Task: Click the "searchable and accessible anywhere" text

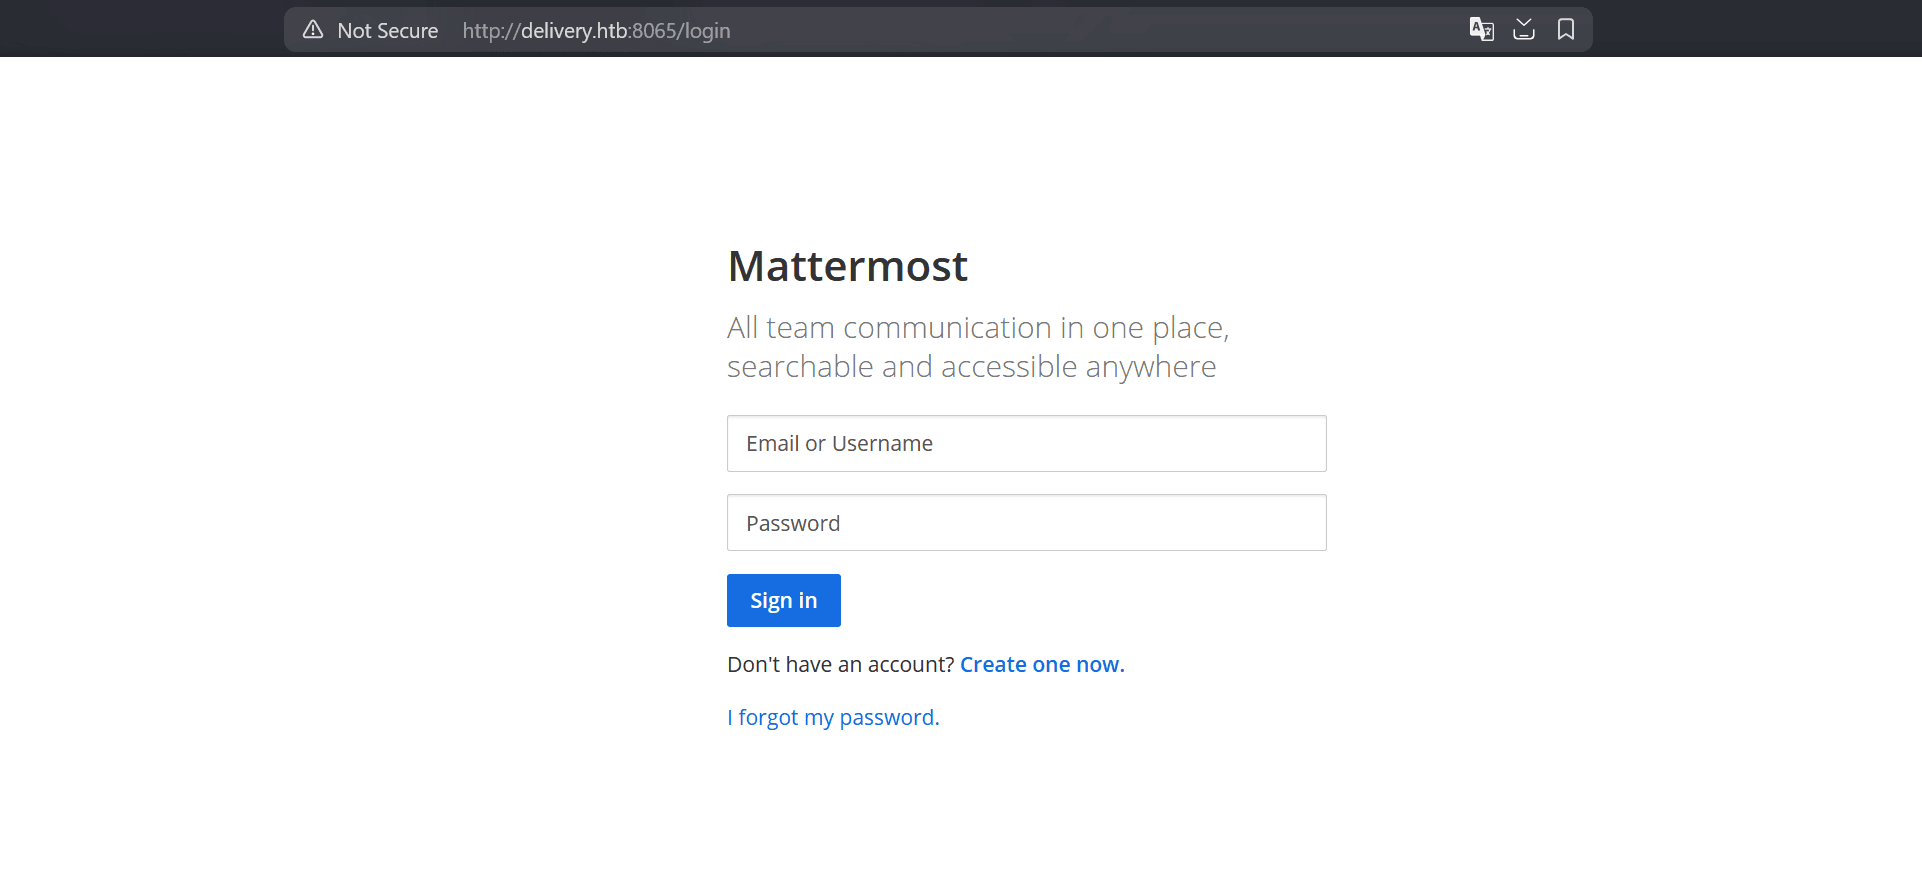Action: tap(971, 367)
